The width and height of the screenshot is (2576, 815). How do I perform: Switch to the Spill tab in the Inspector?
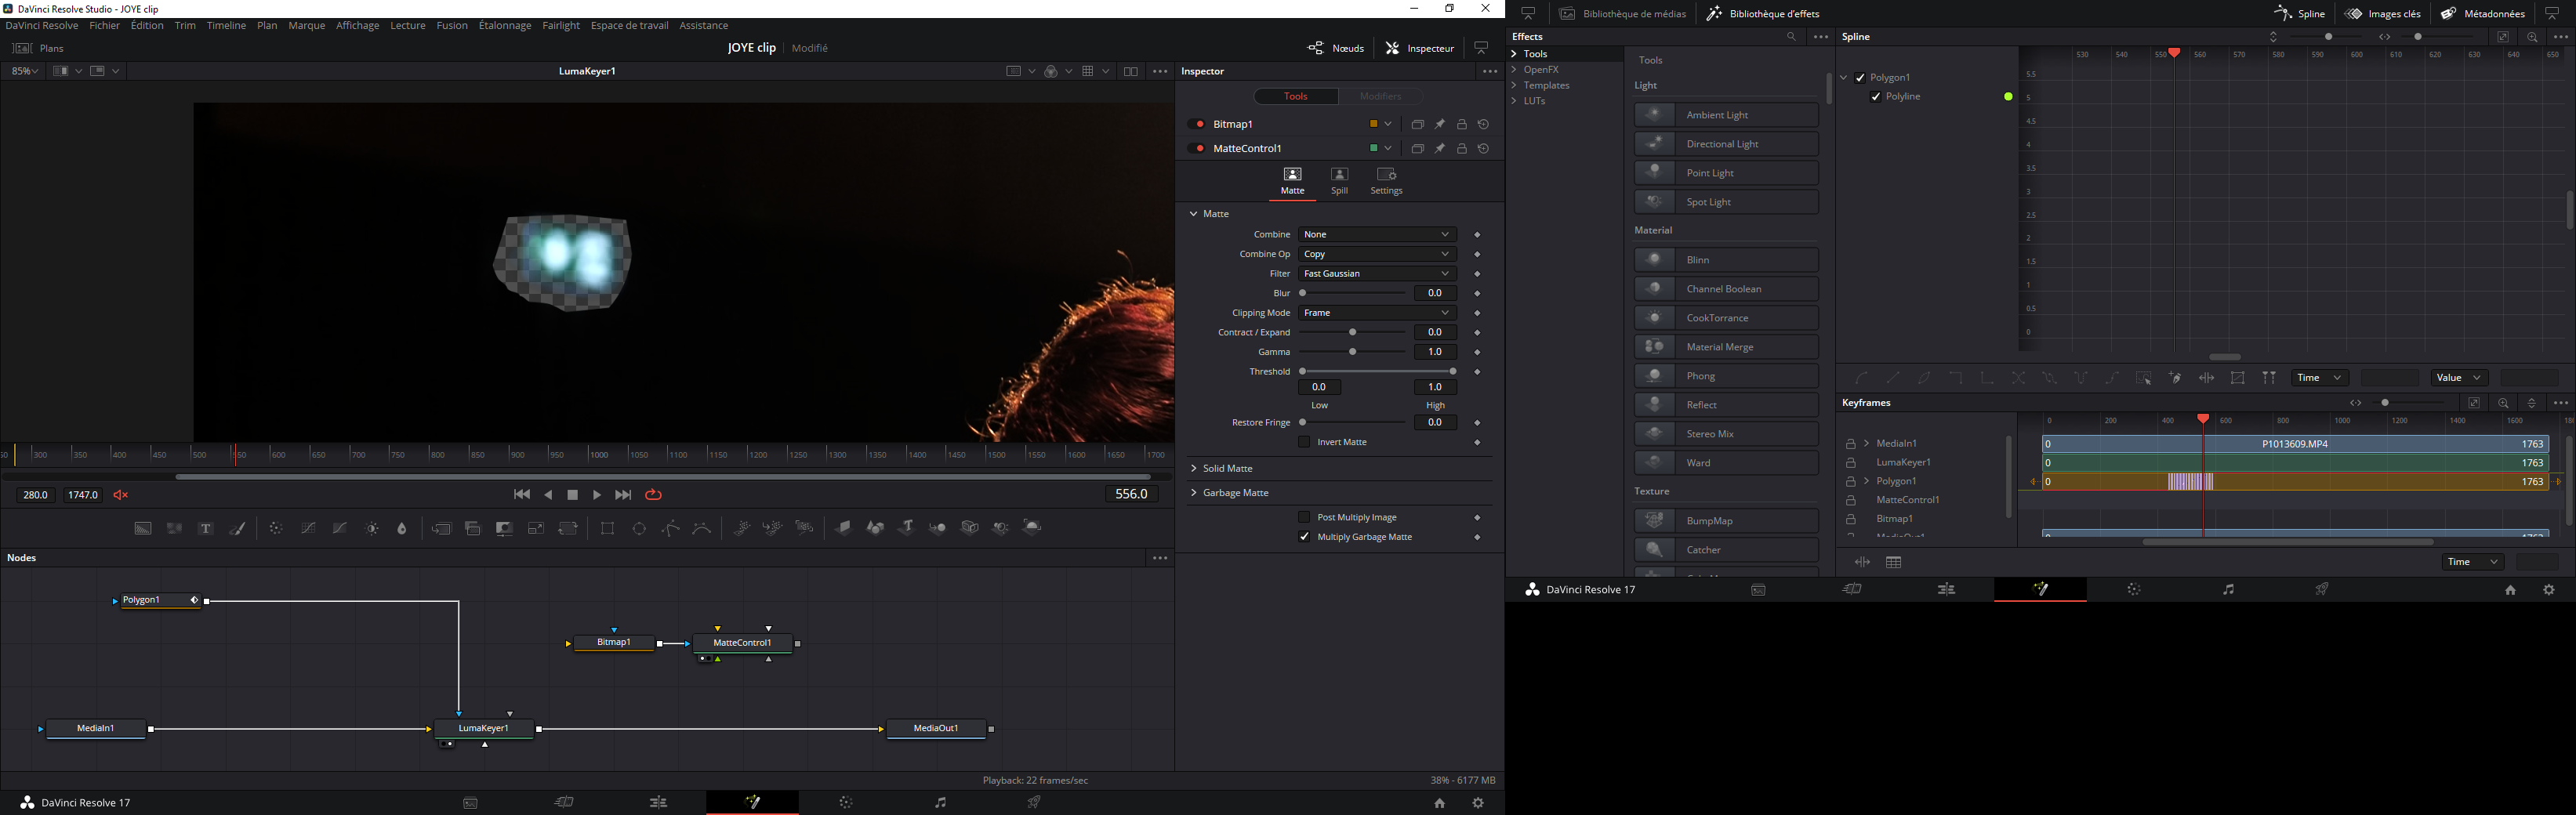1339,181
